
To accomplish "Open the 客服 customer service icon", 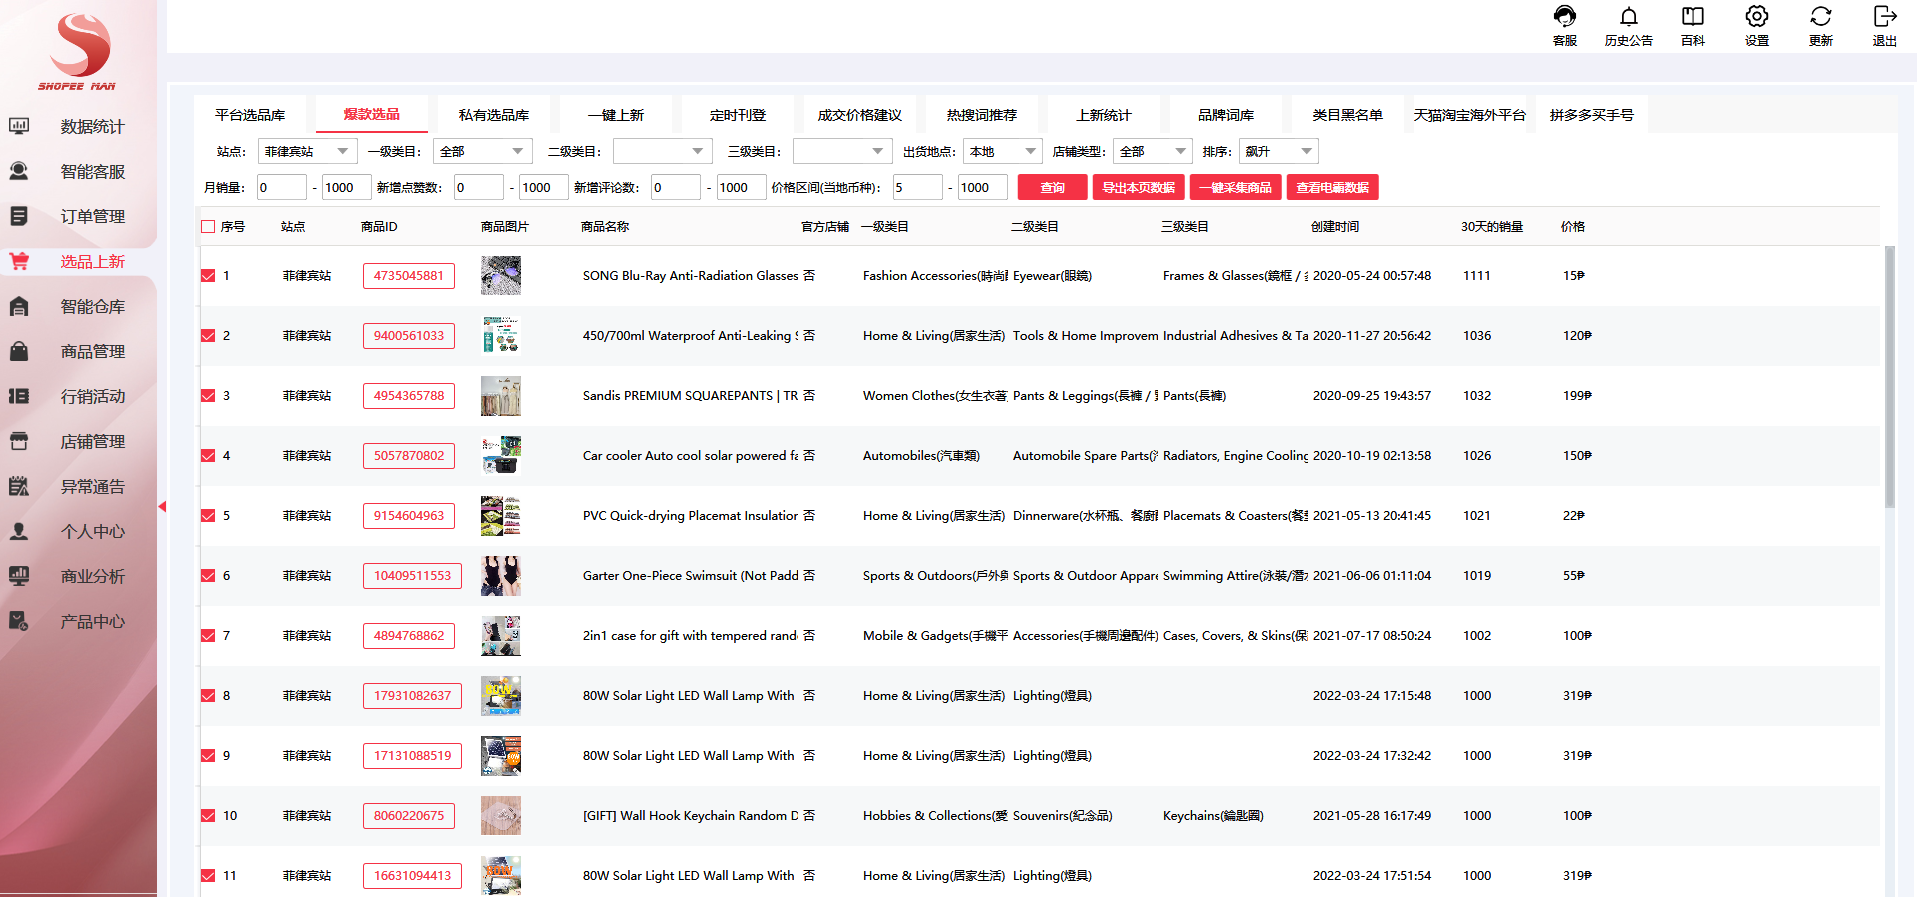I will coord(1565,25).
